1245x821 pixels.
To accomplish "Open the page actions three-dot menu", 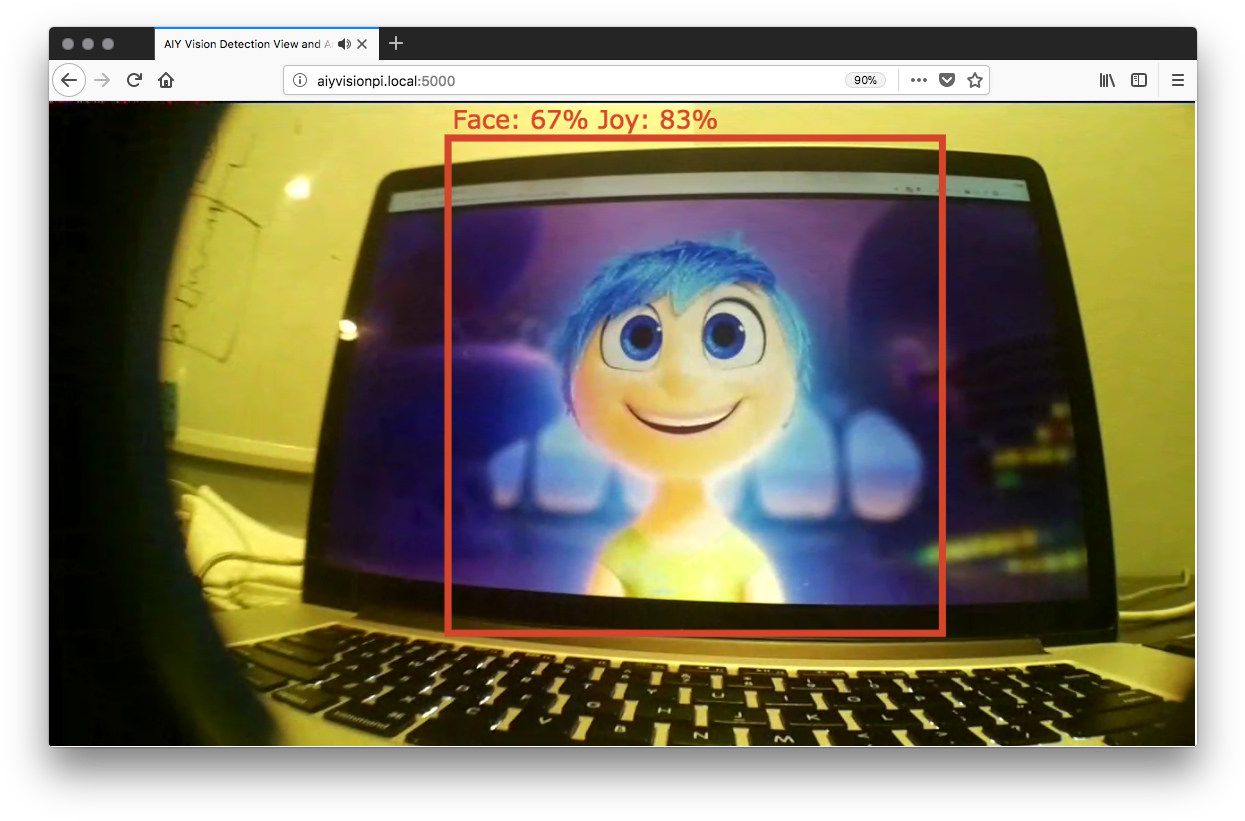I will [x=919, y=80].
